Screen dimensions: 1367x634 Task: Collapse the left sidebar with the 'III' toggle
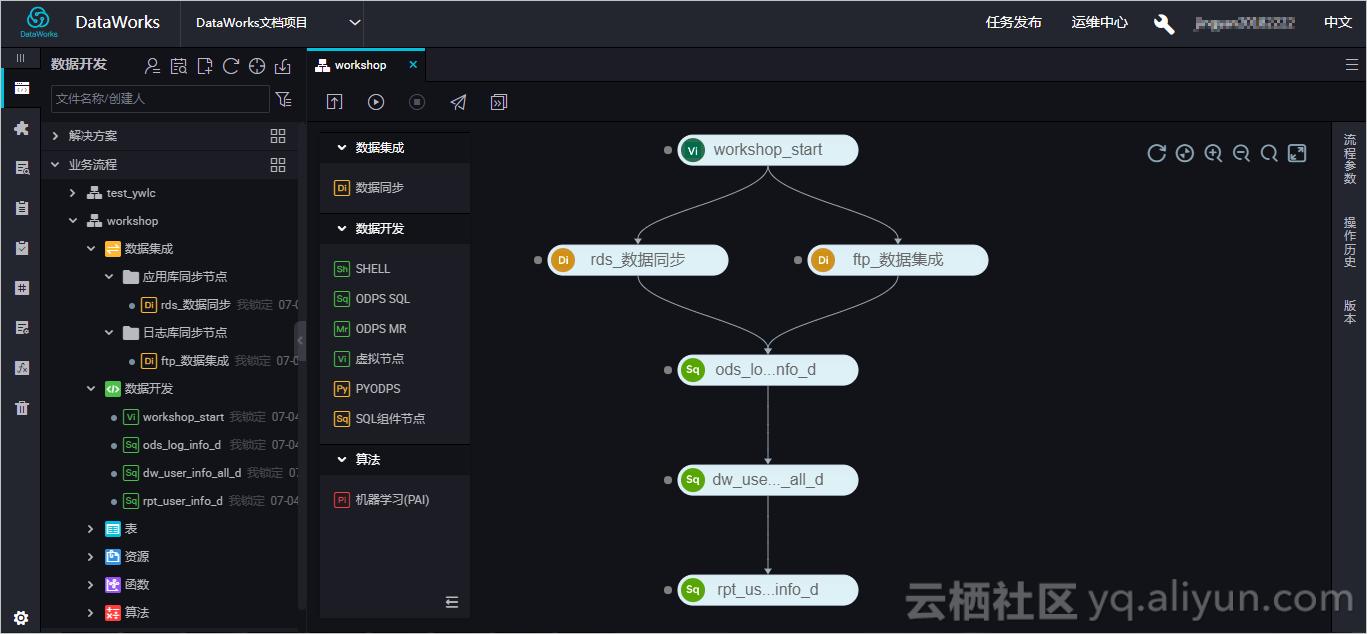(x=21, y=57)
